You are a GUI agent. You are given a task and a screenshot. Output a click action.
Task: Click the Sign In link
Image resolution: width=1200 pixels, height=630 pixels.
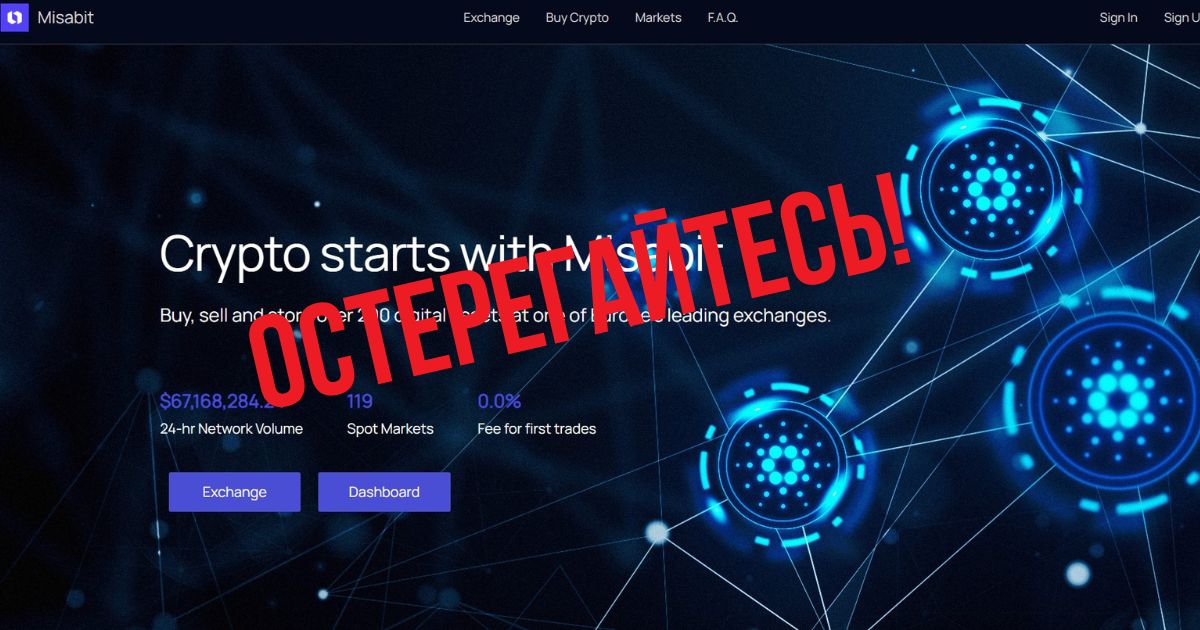tap(1118, 18)
